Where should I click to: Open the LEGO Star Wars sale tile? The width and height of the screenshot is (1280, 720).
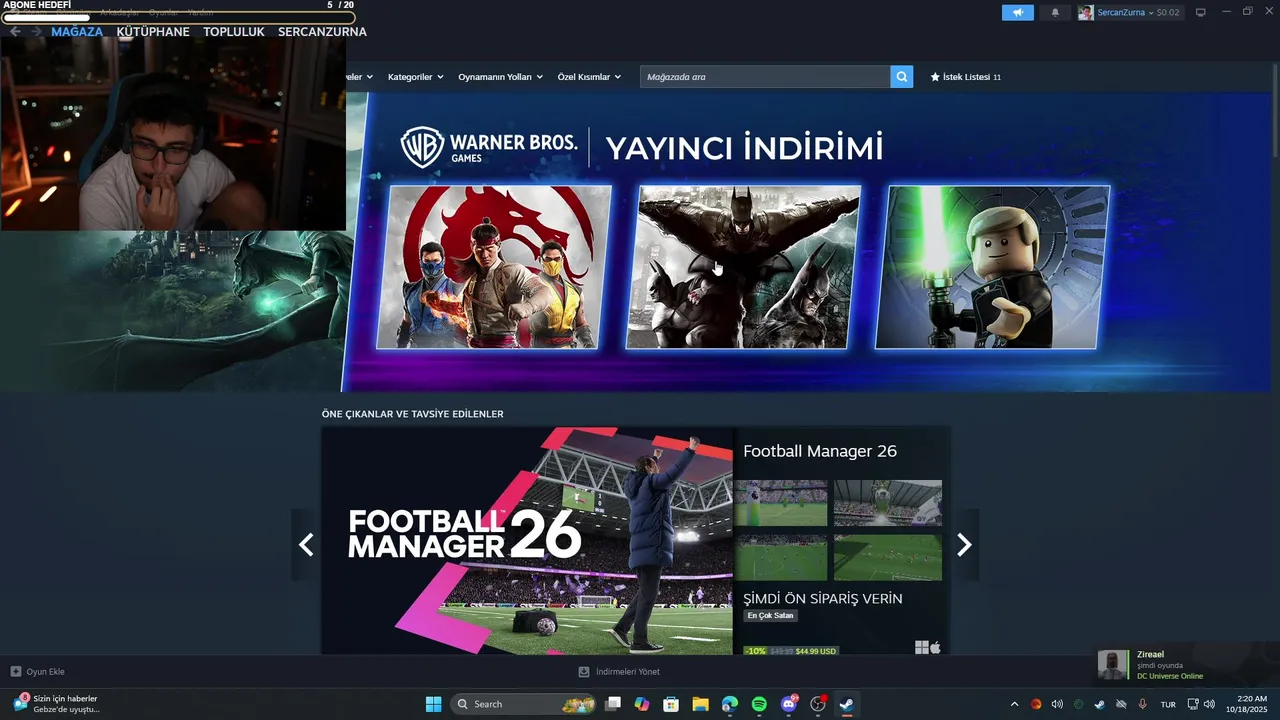[992, 267]
